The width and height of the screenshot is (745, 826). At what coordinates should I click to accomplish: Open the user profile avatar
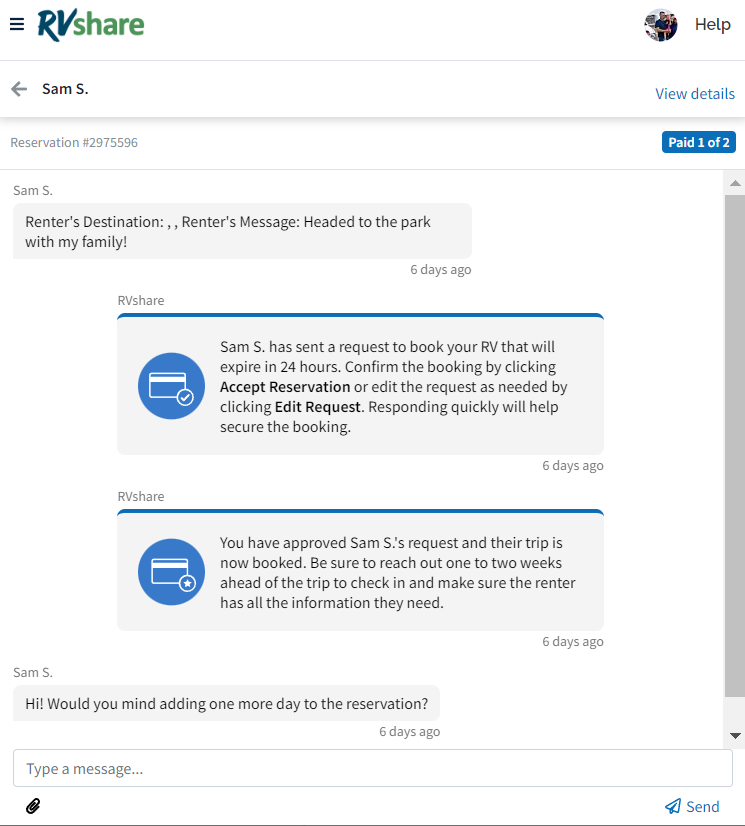pos(661,25)
